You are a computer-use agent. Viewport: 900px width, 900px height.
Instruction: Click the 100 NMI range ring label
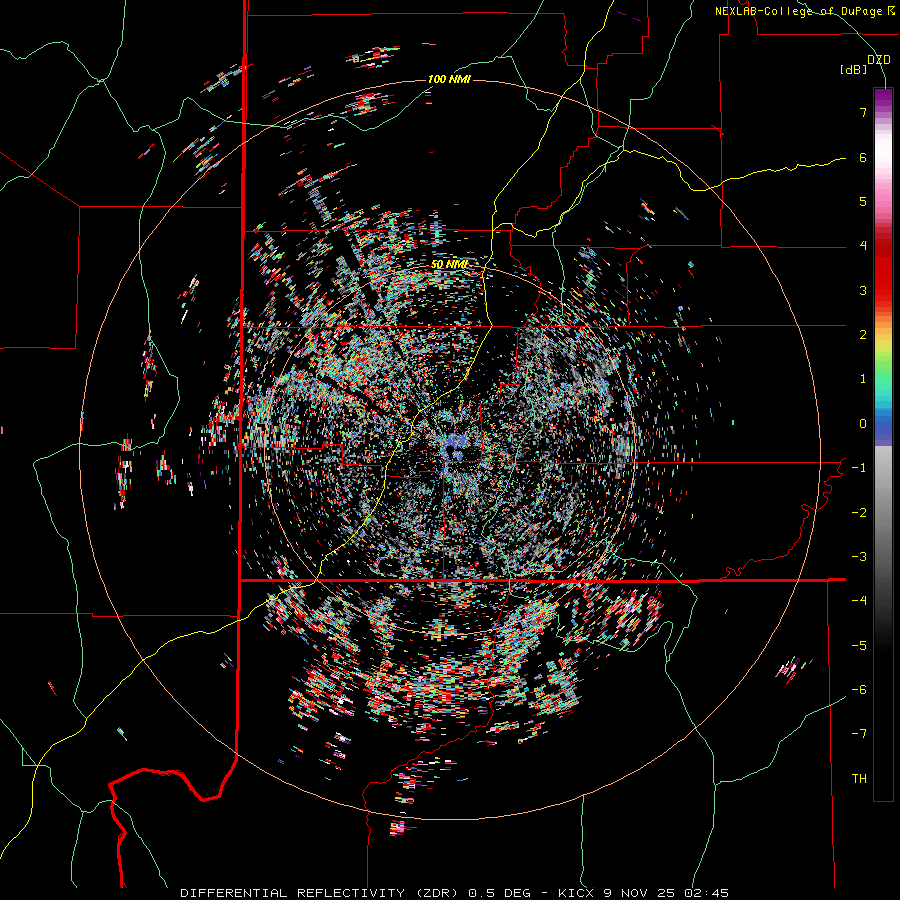pyautogui.click(x=449, y=79)
